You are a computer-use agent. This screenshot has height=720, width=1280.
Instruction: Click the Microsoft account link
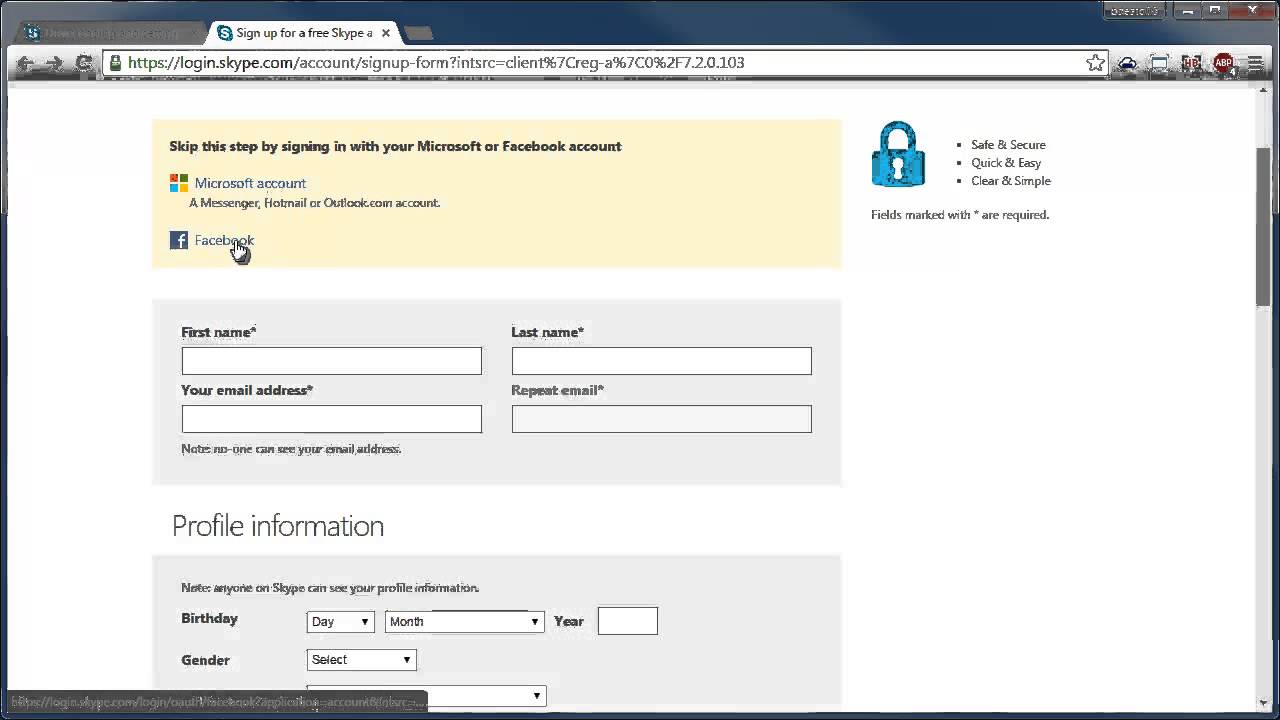[250, 183]
